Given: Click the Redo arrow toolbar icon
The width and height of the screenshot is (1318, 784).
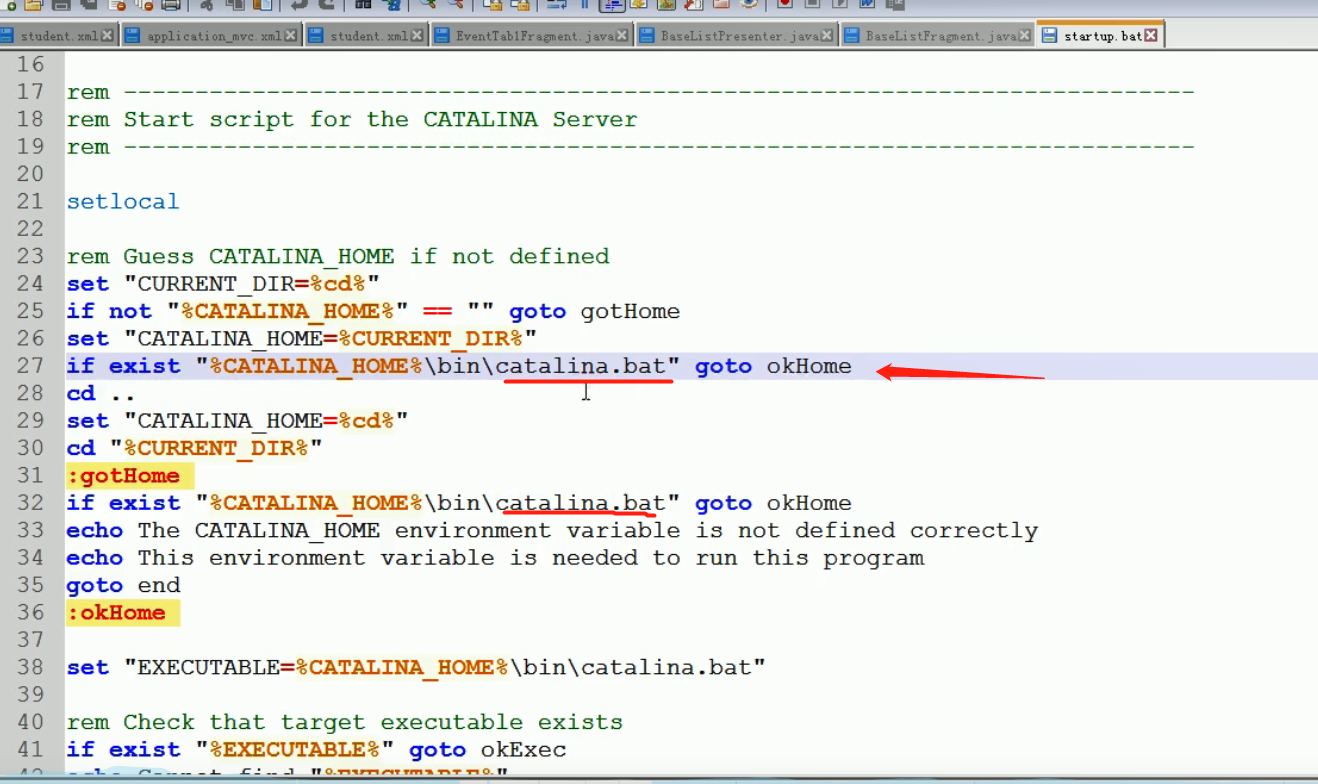Looking at the screenshot, I should click(x=326, y=5).
